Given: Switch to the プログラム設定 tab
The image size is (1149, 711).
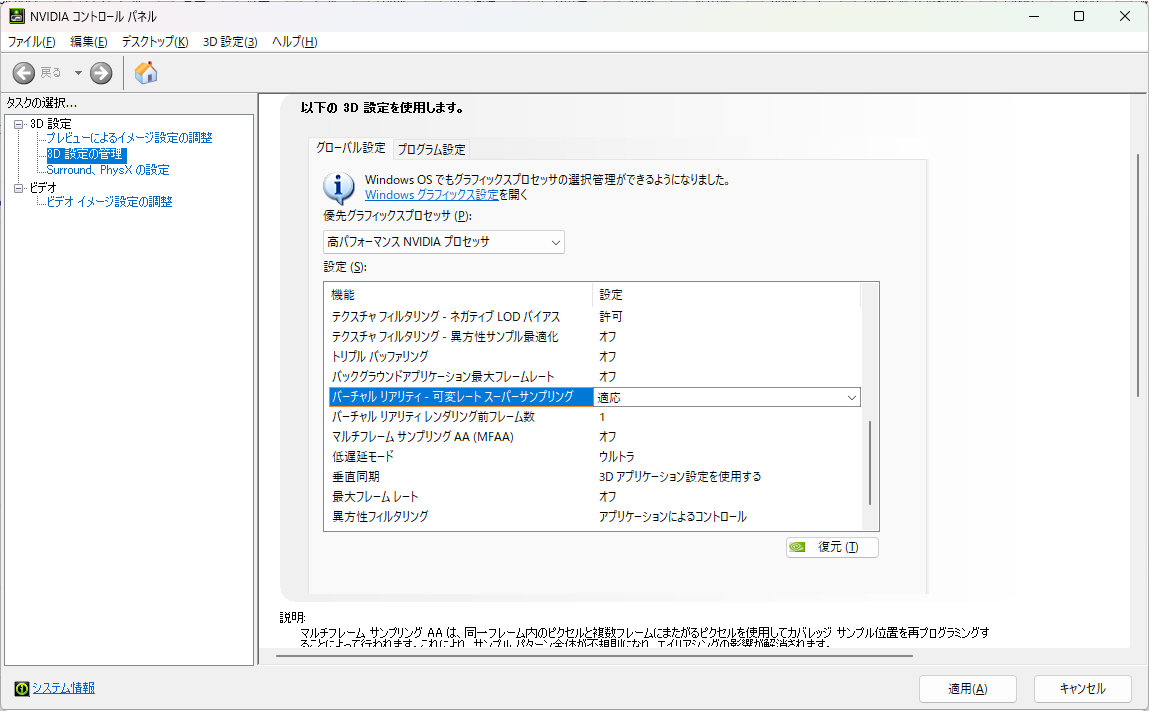Looking at the screenshot, I should tap(431, 149).
